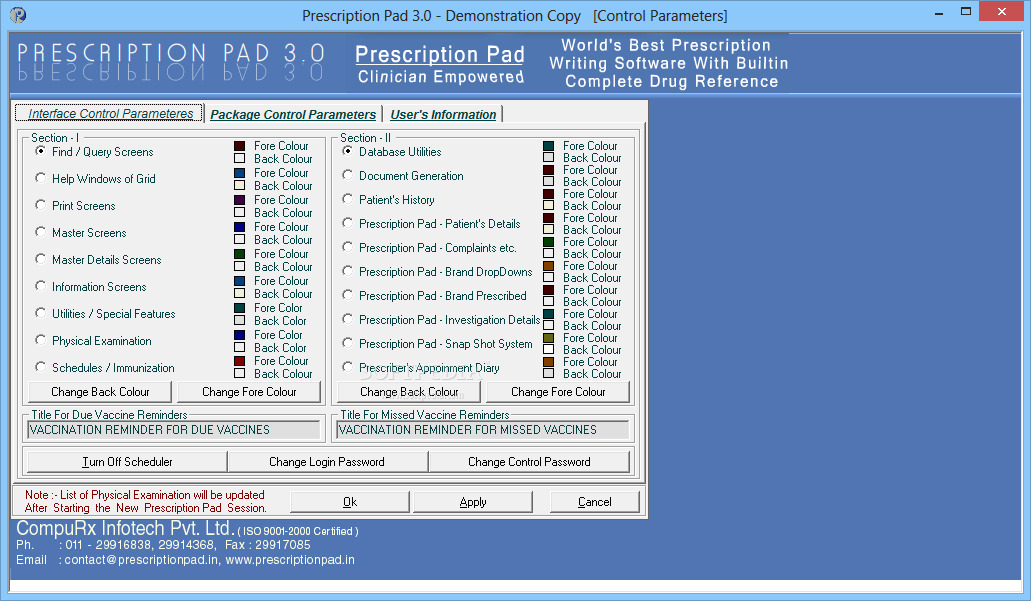Image resolution: width=1031 pixels, height=601 pixels.
Task: Choose Print Screens radio option
Action: (41, 205)
